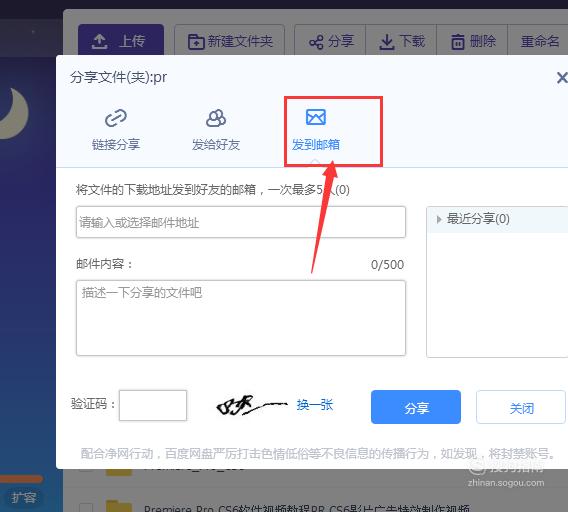Tick the checkbox beside the Premiere Pro CS6 folder
The width and height of the screenshot is (568, 512).
click(85, 507)
